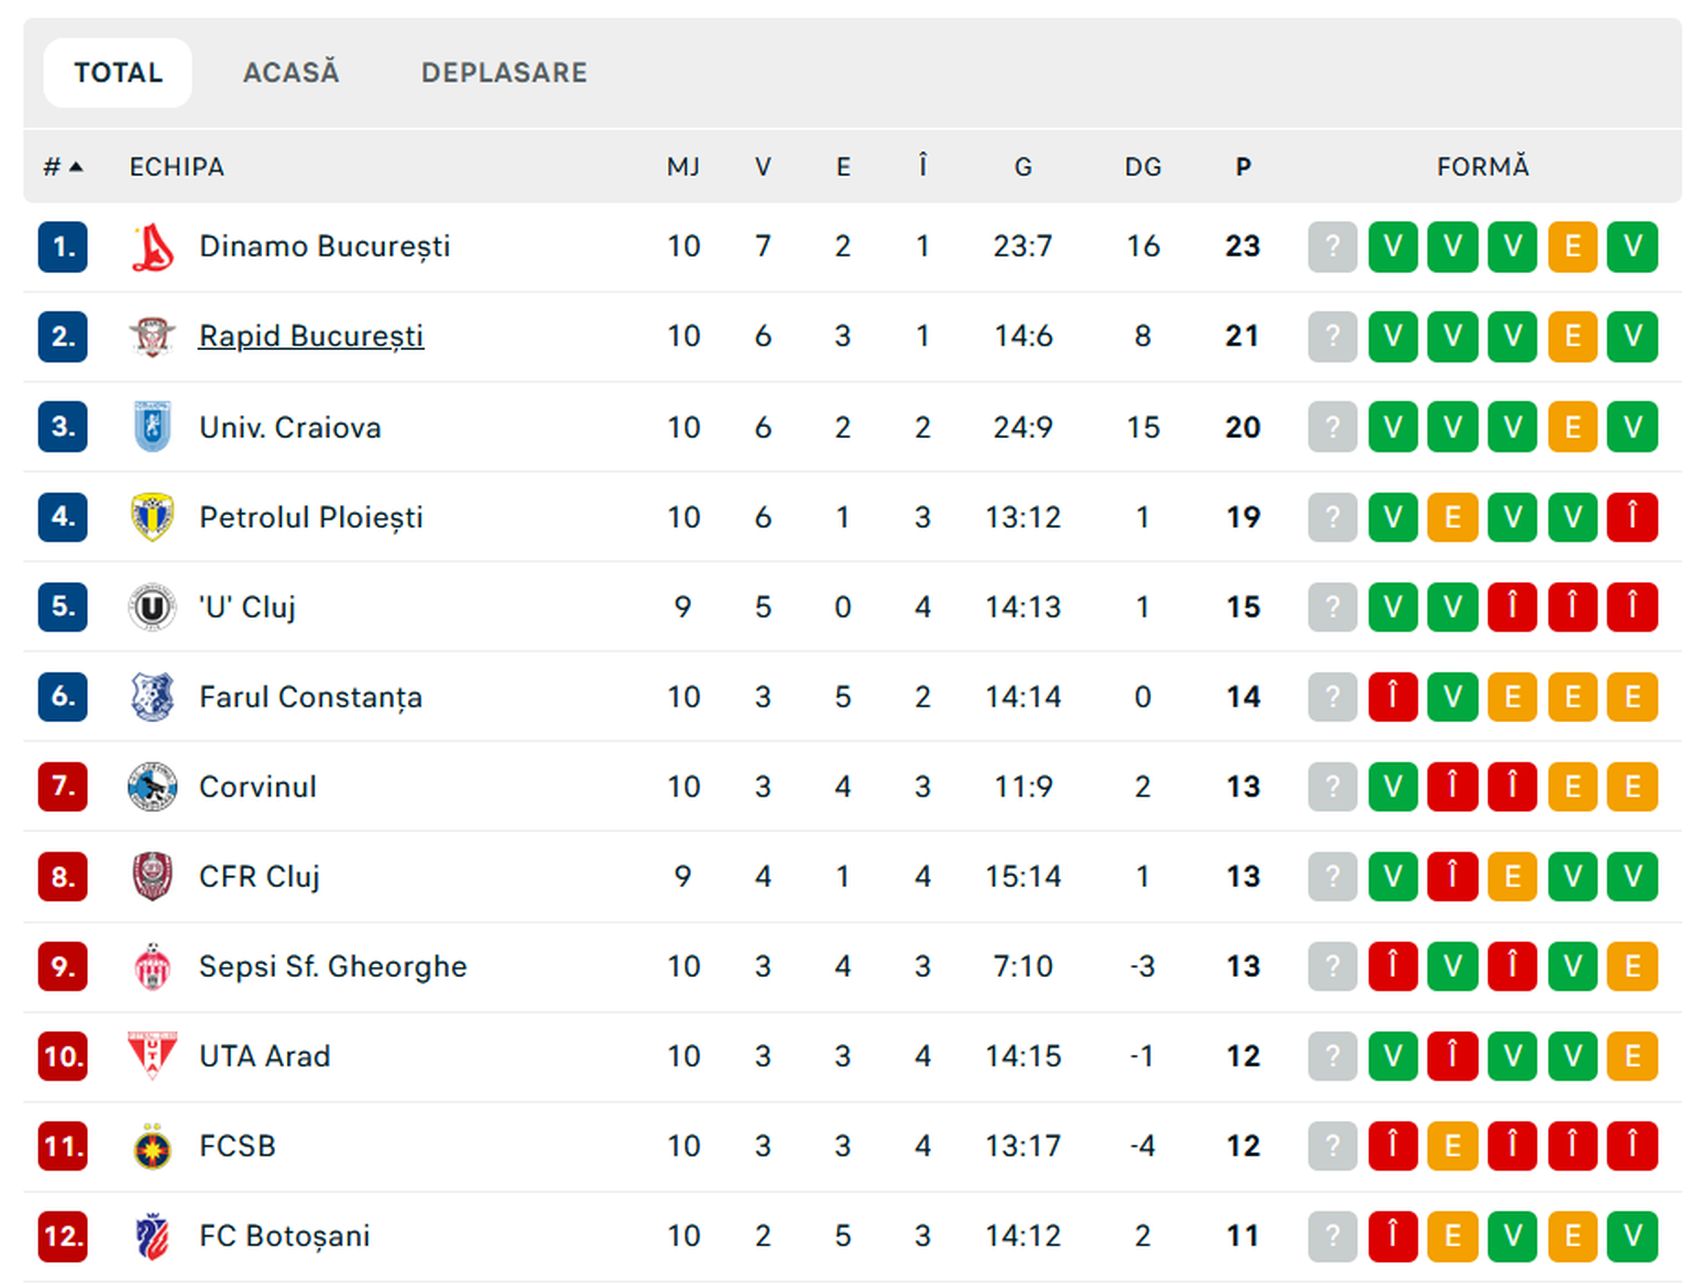
Task: Select the TOTAL tab
Action: 118,73
